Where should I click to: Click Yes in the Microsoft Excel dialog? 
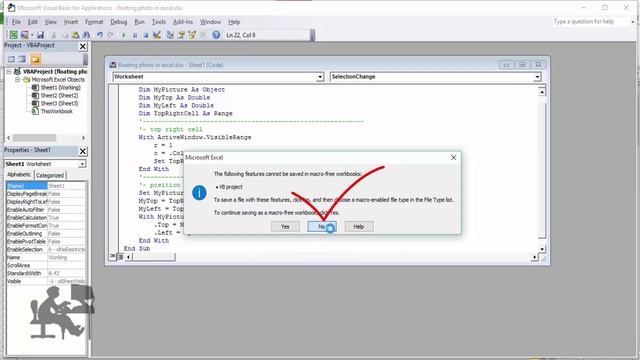pos(285,227)
